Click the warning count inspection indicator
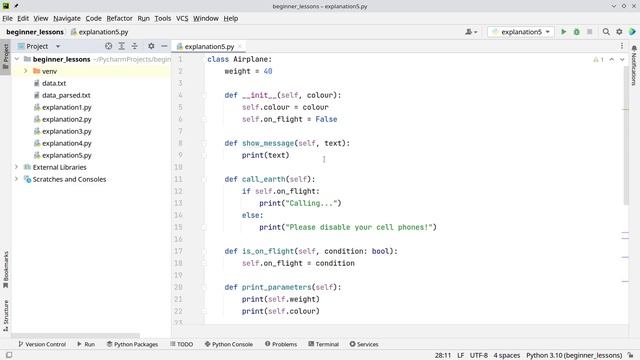This screenshot has height=360, width=640. (598, 60)
